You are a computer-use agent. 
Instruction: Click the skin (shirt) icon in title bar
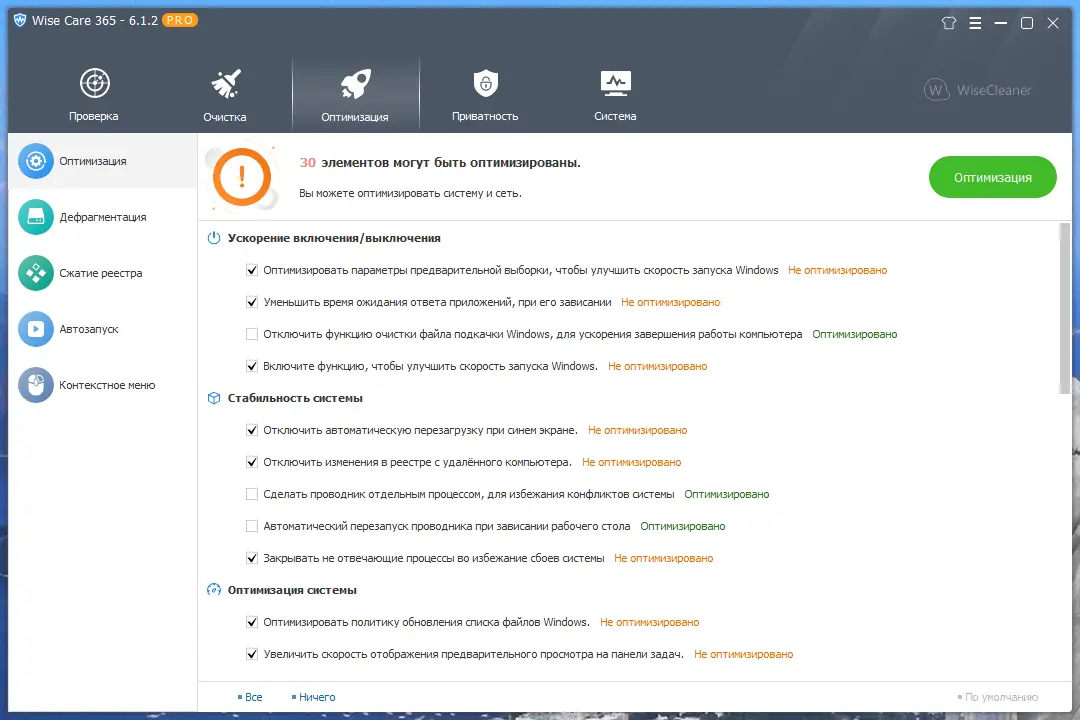(x=948, y=23)
